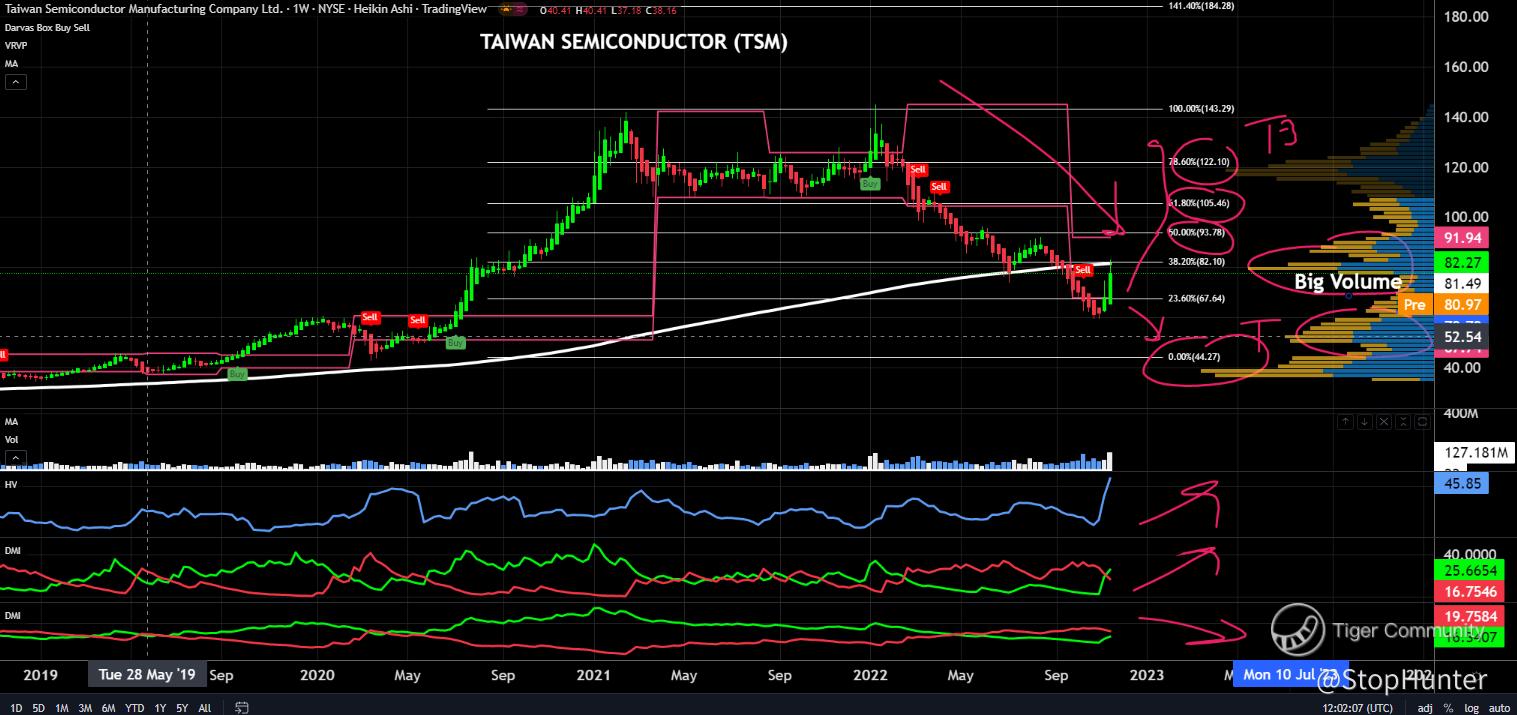Select the 1M time range
Image resolution: width=1517 pixels, height=715 pixels.
coord(61,707)
